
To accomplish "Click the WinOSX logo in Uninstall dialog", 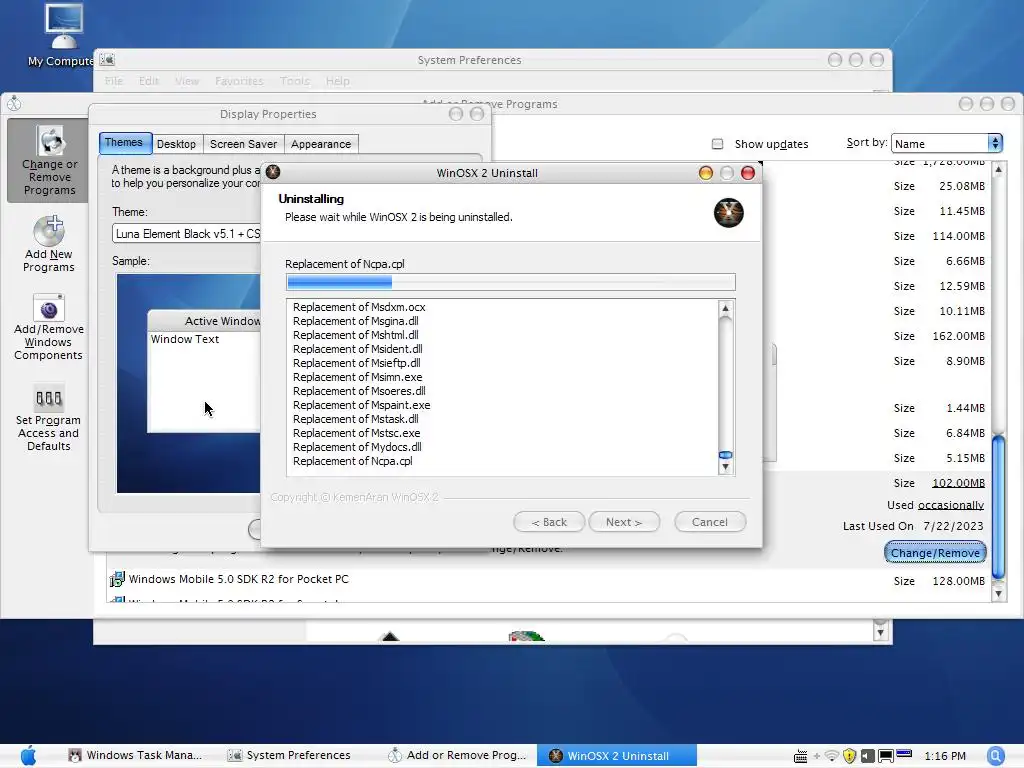I will tap(728, 213).
